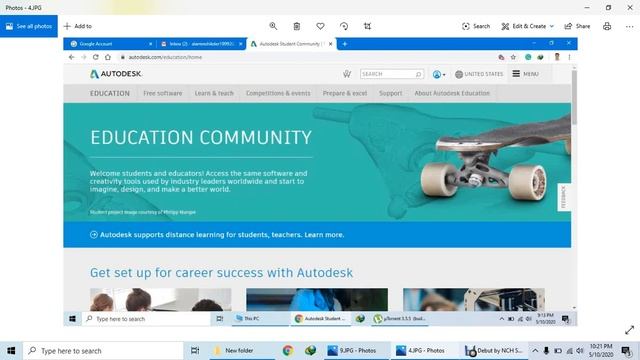
Task: Open the Autodesk cart icon
Action: click(347, 74)
